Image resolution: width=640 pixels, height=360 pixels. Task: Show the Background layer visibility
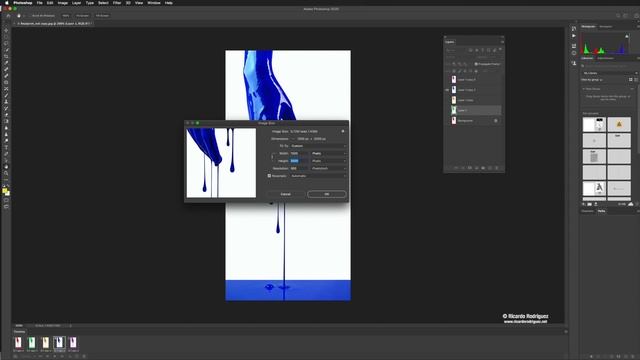447,121
